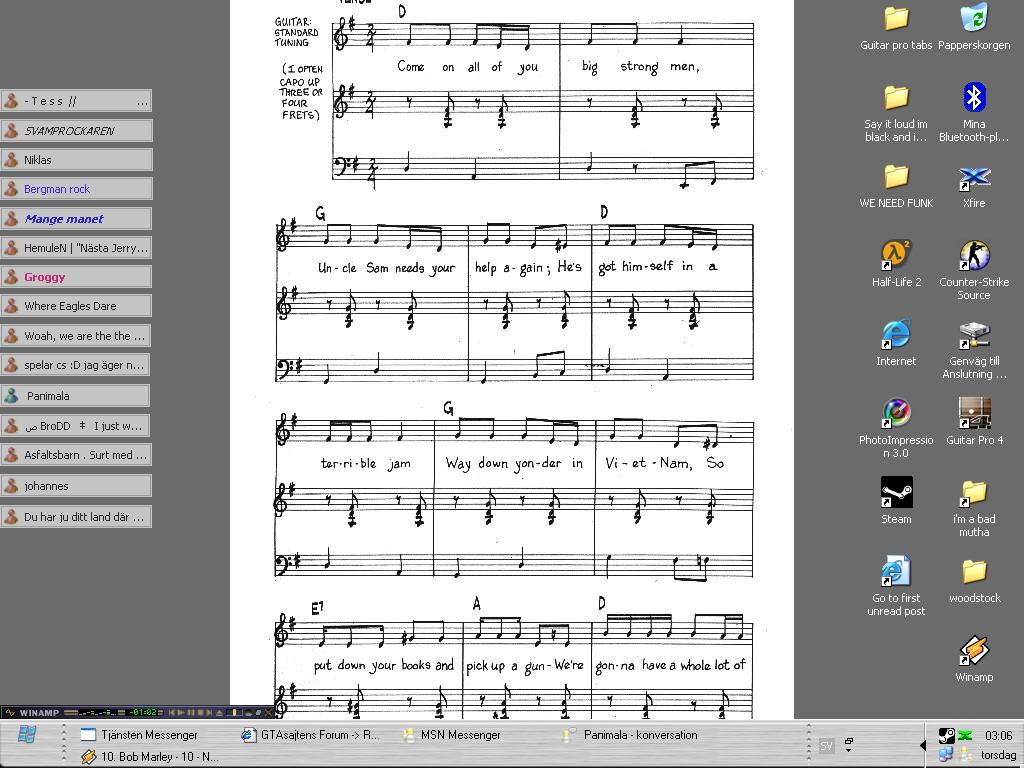
Task: Click the MSN Messenger tray icon
Action: 965,755
